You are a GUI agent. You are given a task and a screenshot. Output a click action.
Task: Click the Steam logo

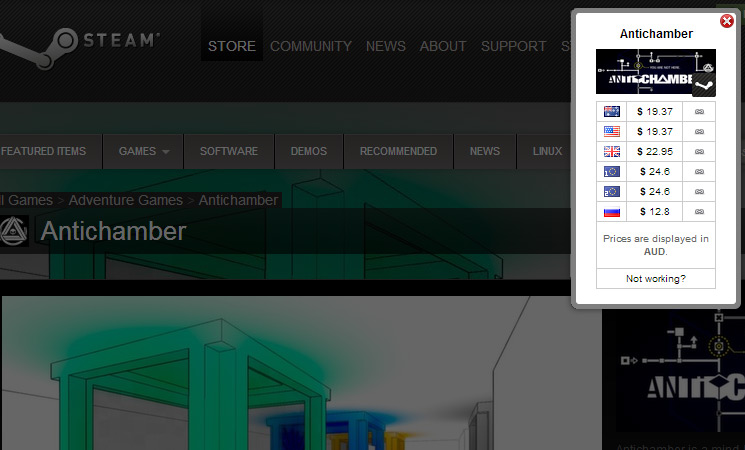pos(78,48)
